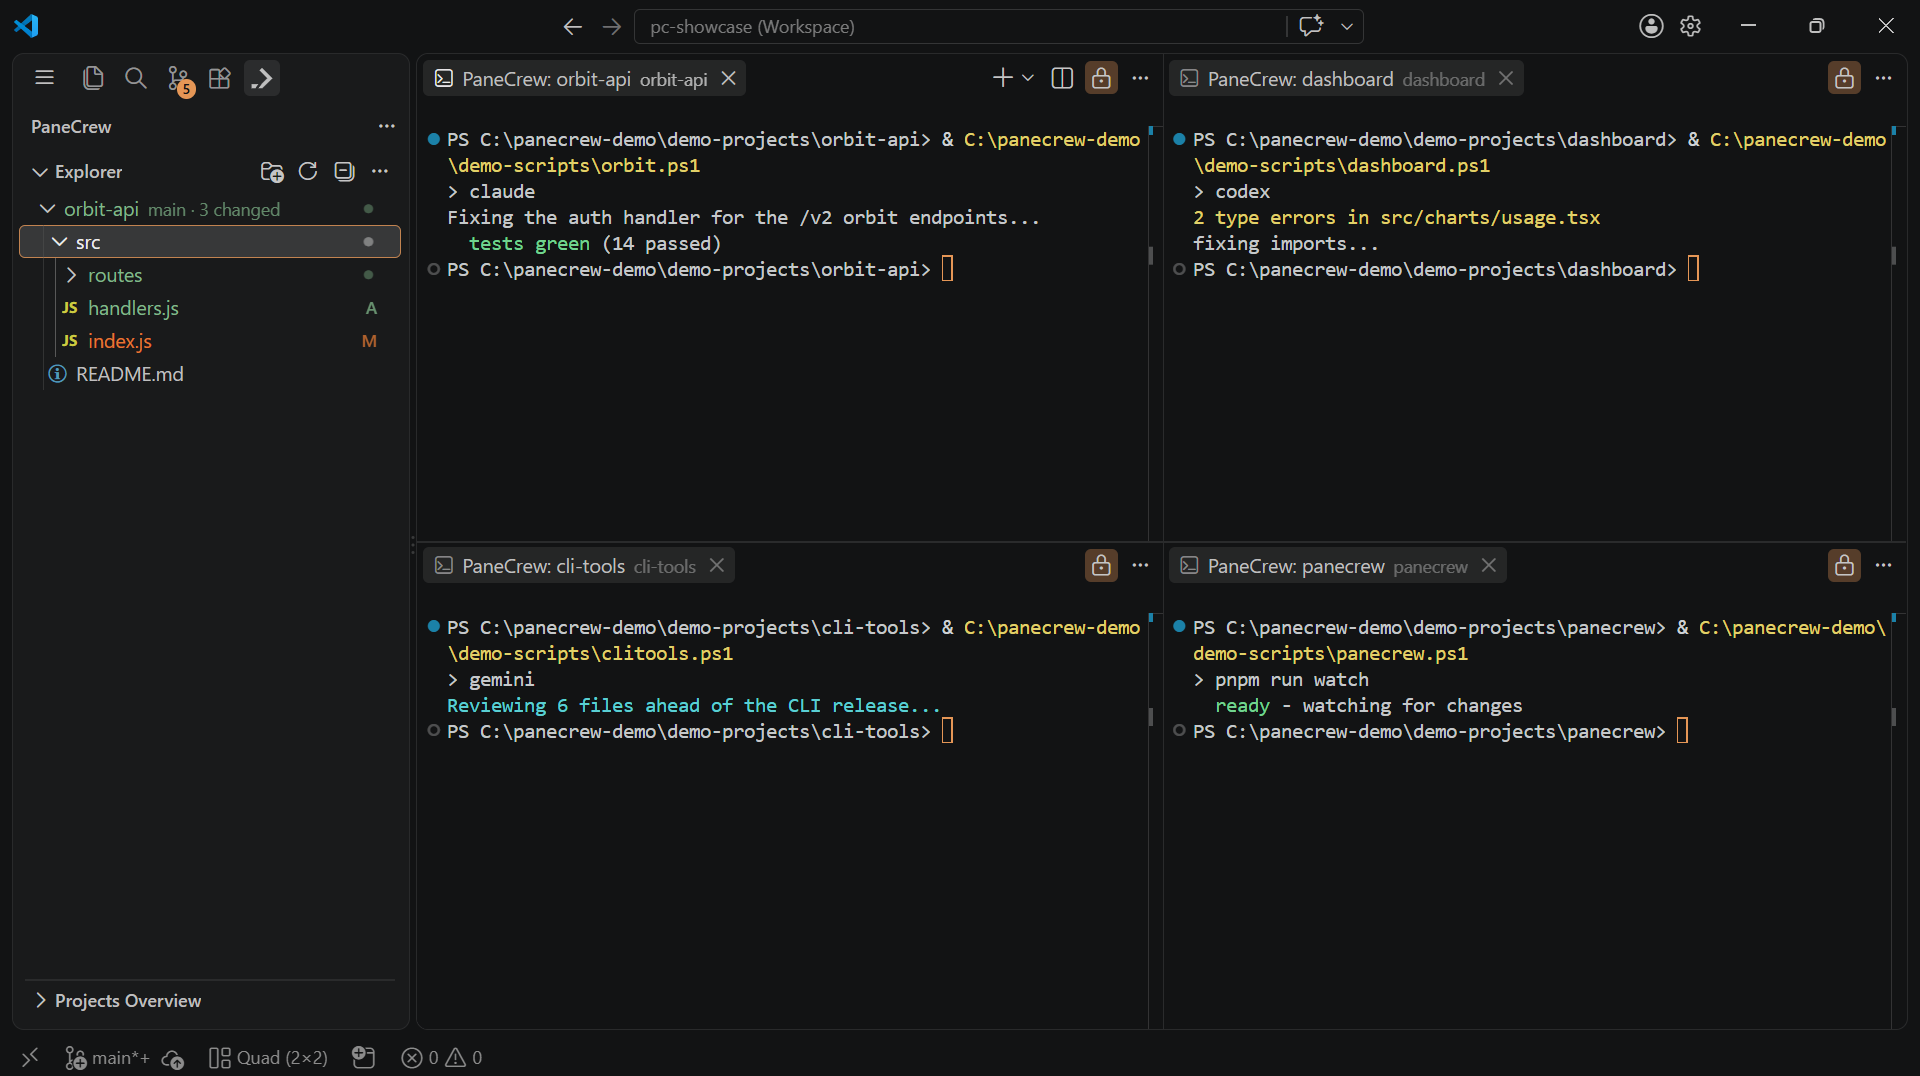The height and width of the screenshot is (1076, 1920).
Task: Switch to PaneCrew: dashboard tab
Action: pyautogui.click(x=1346, y=79)
